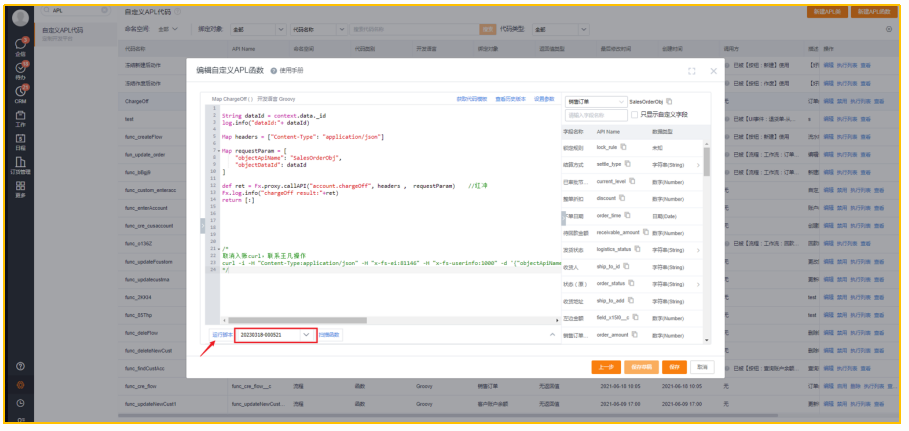Click the 上一步 button
Screen dimensions: 909x431
(606, 367)
